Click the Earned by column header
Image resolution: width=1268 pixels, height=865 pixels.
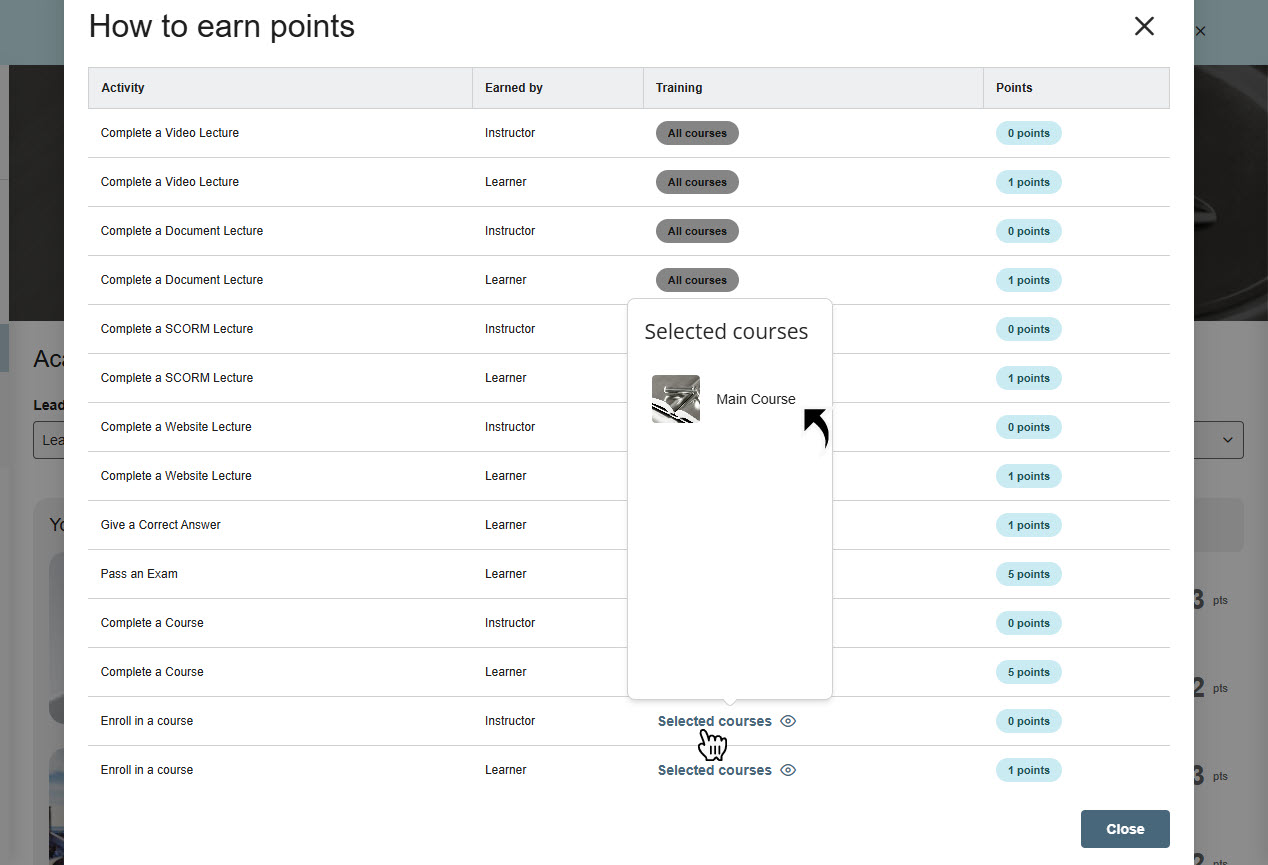pyautogui.click(x=514, y=88)
